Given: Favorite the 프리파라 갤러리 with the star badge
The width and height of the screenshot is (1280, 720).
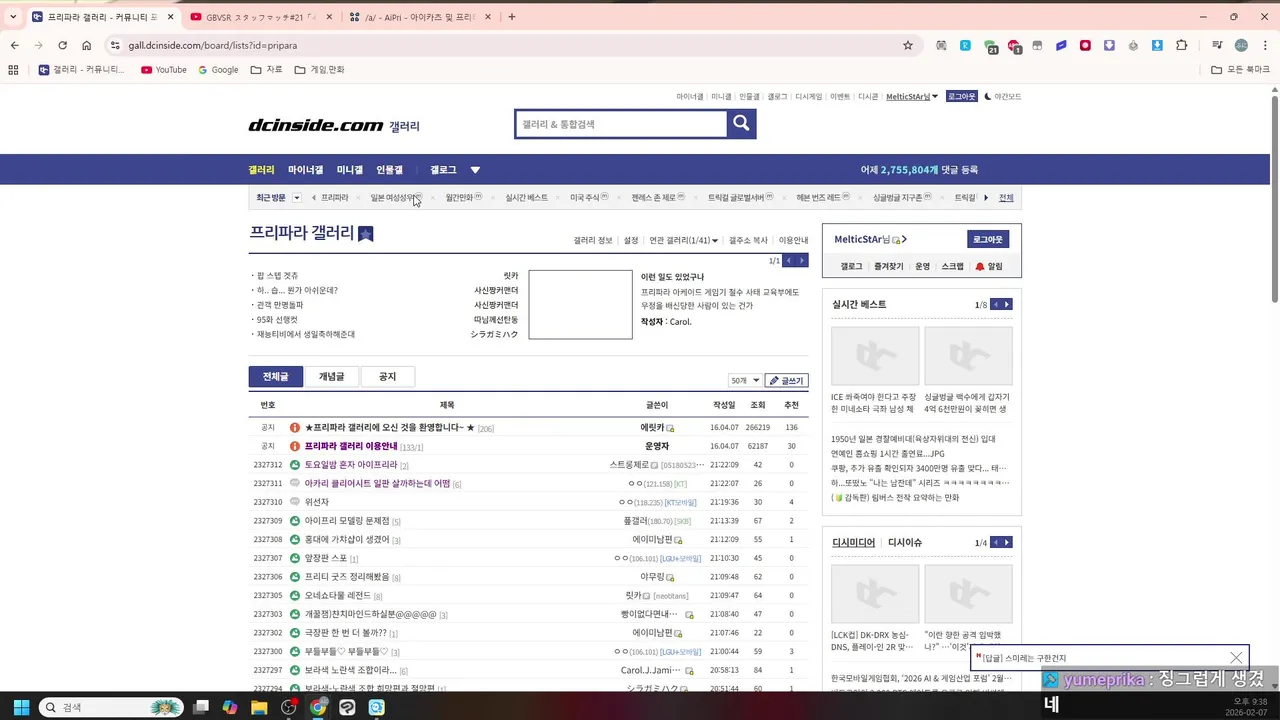Looking at the screenshot, I should tap(366, 234).
